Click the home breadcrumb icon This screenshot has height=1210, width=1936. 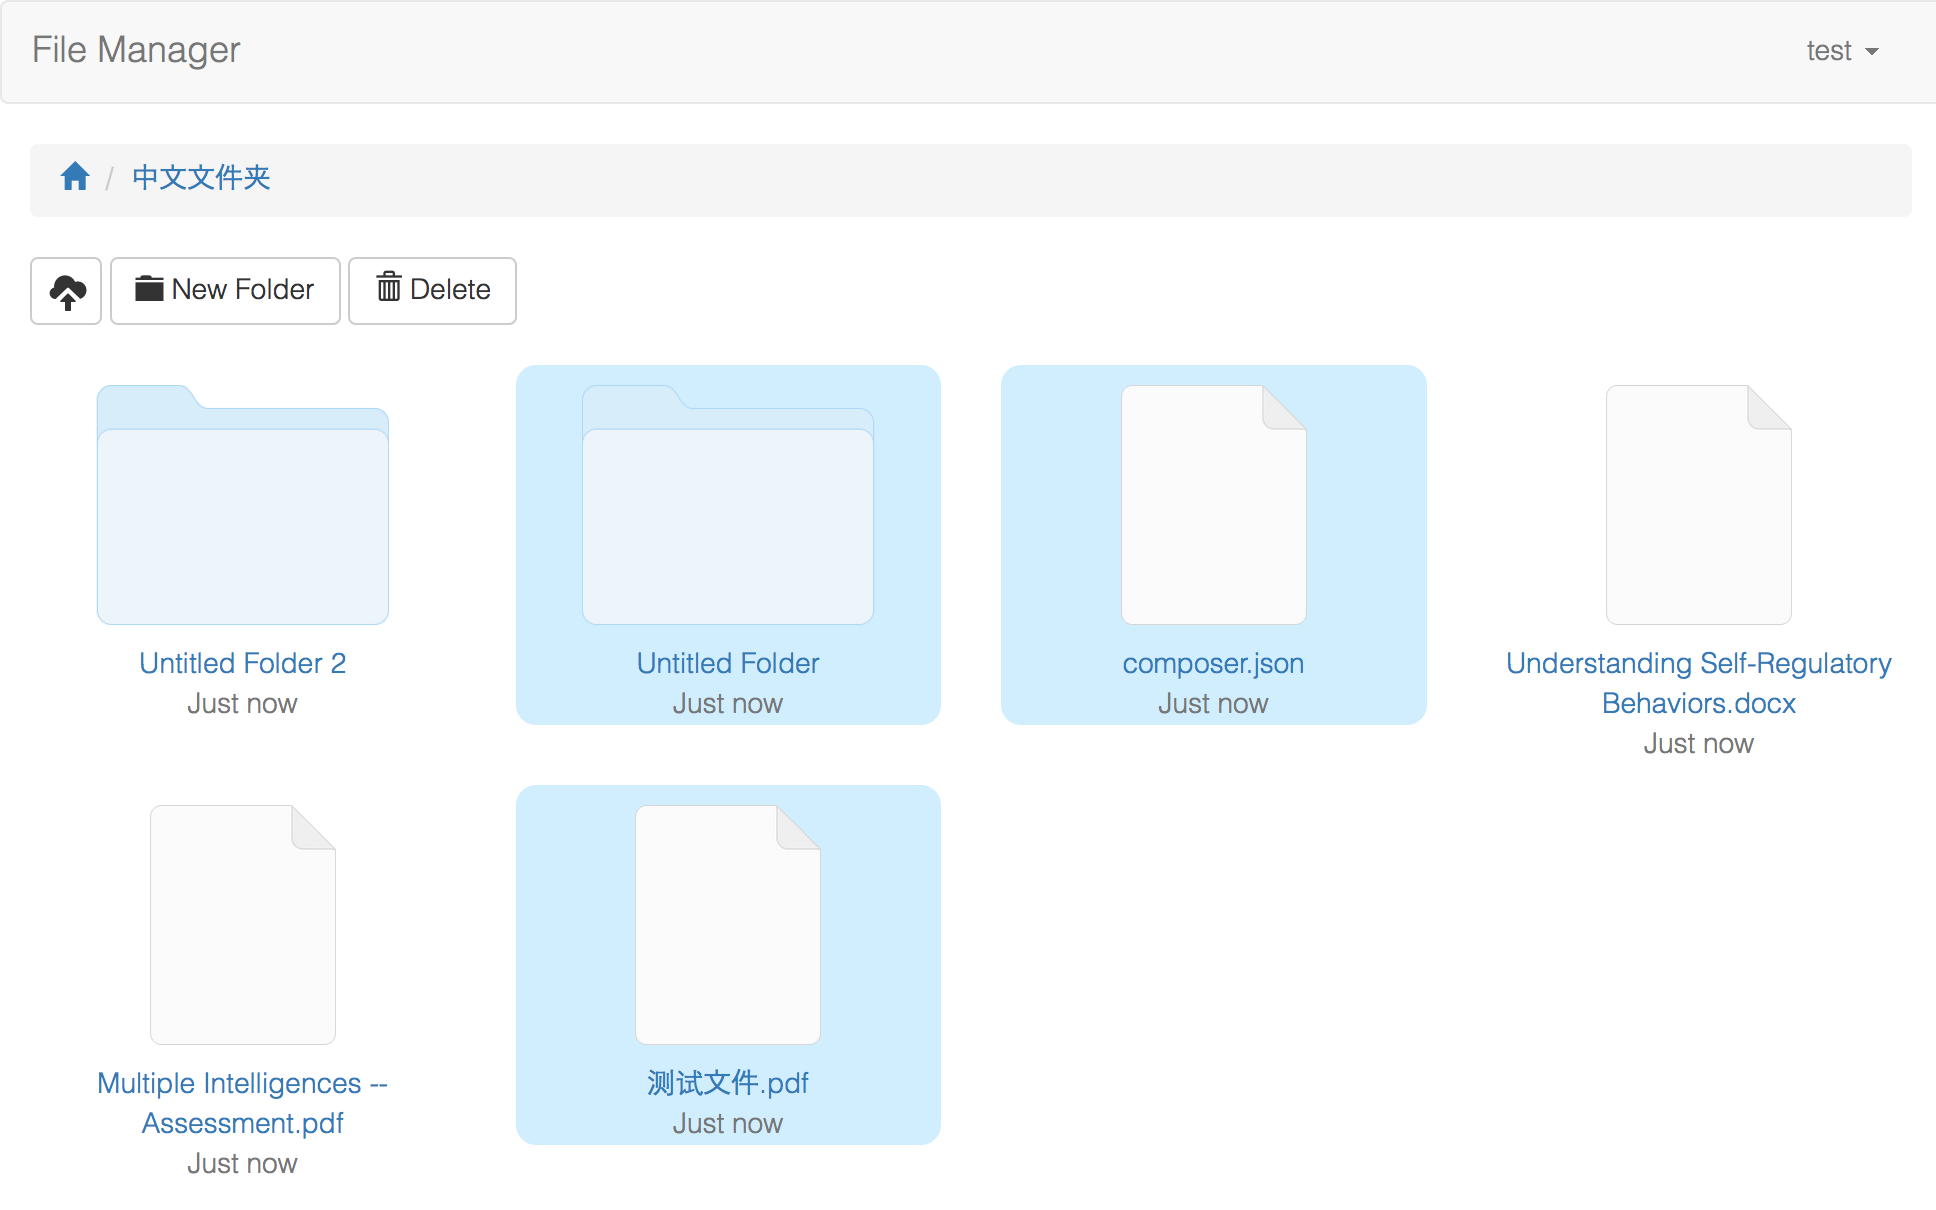coord(75,177)
